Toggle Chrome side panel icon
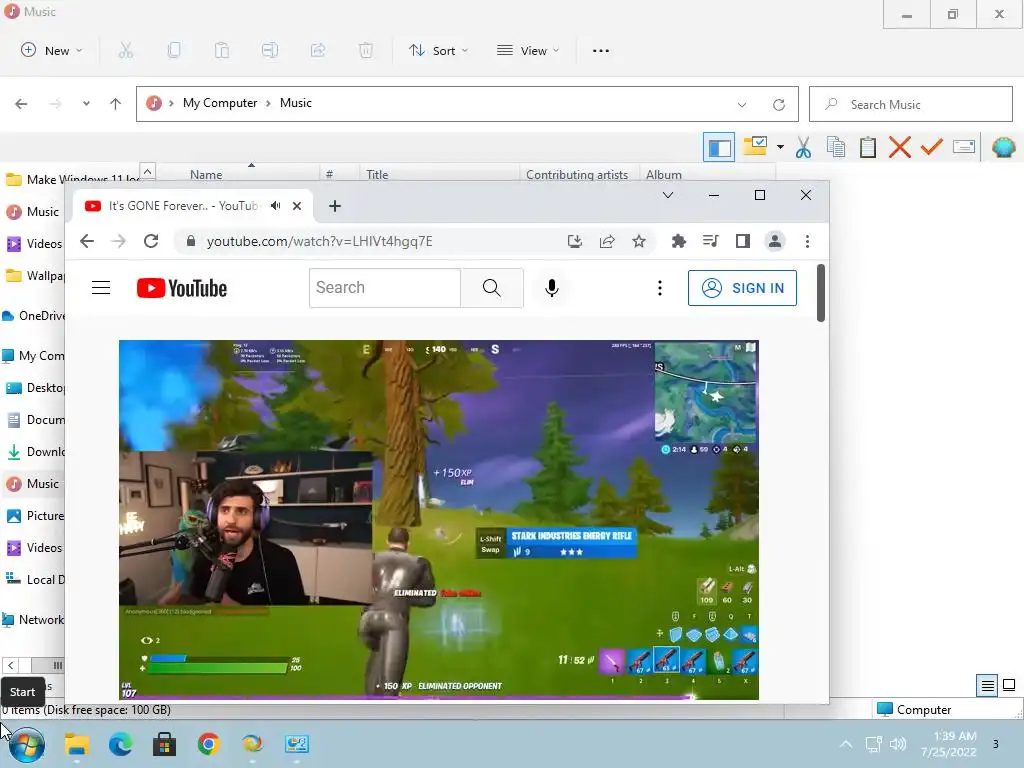The width and height of the screenshot is (1024, 768). [x=743, y=241]
